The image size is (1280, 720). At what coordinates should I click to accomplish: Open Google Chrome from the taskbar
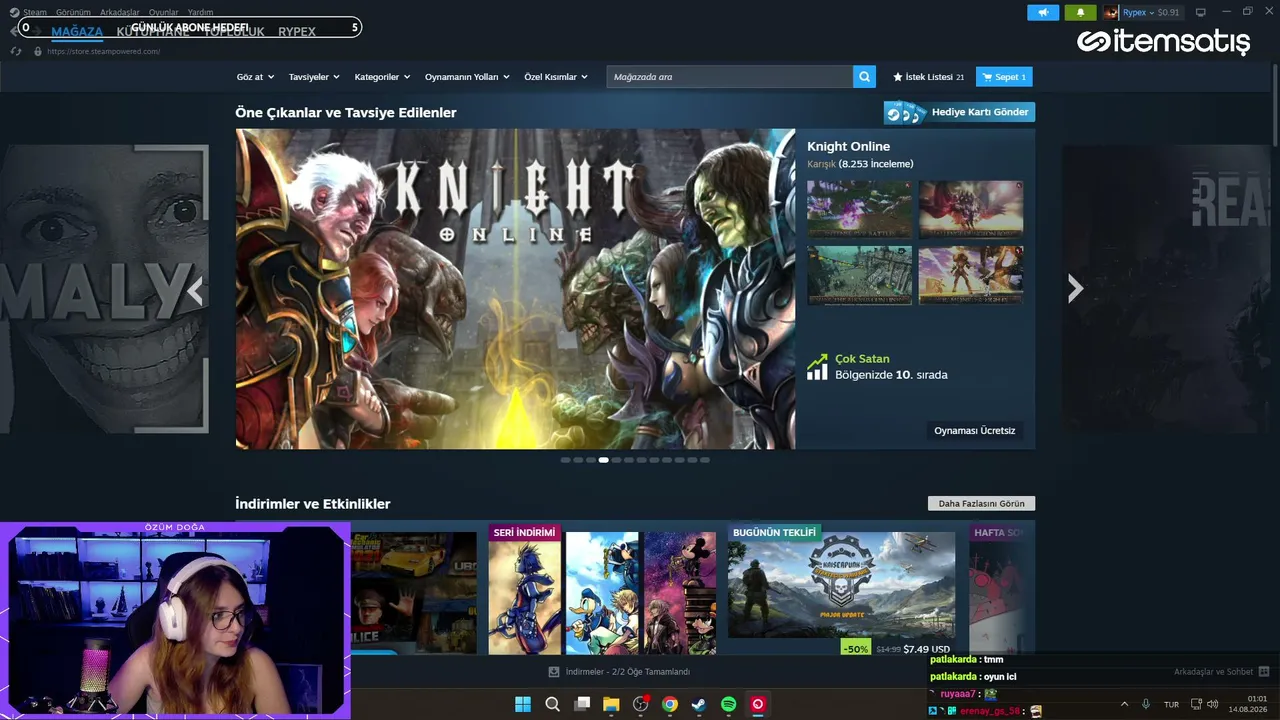click(670, 704)
